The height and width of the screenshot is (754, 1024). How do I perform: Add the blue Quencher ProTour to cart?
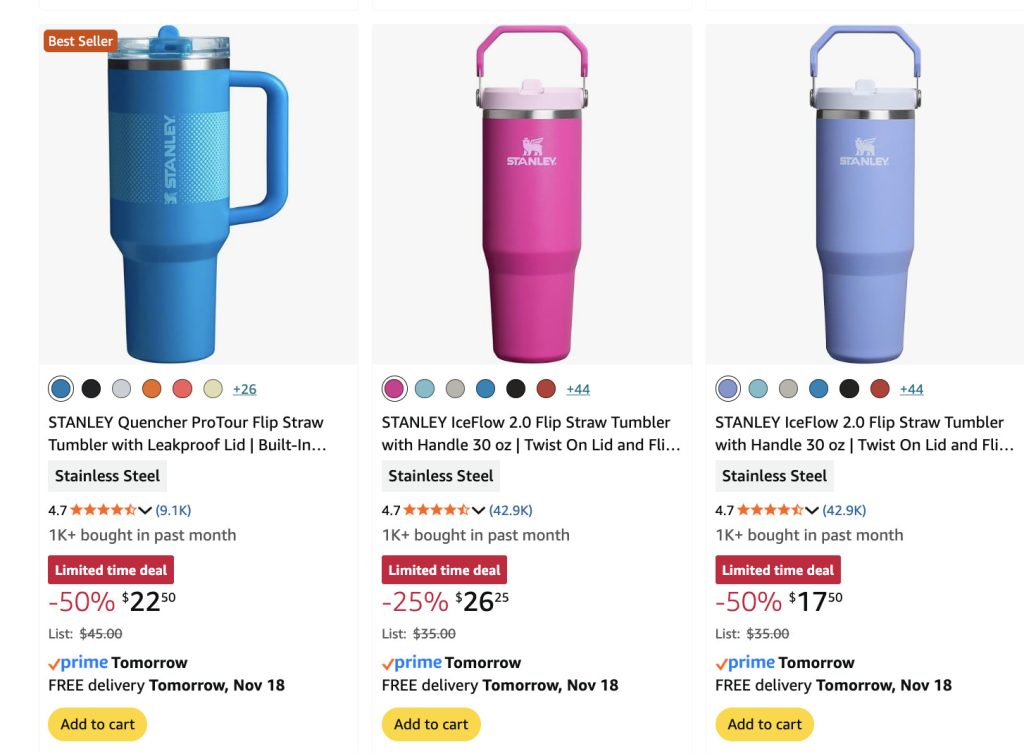click(x=97, y=724)
